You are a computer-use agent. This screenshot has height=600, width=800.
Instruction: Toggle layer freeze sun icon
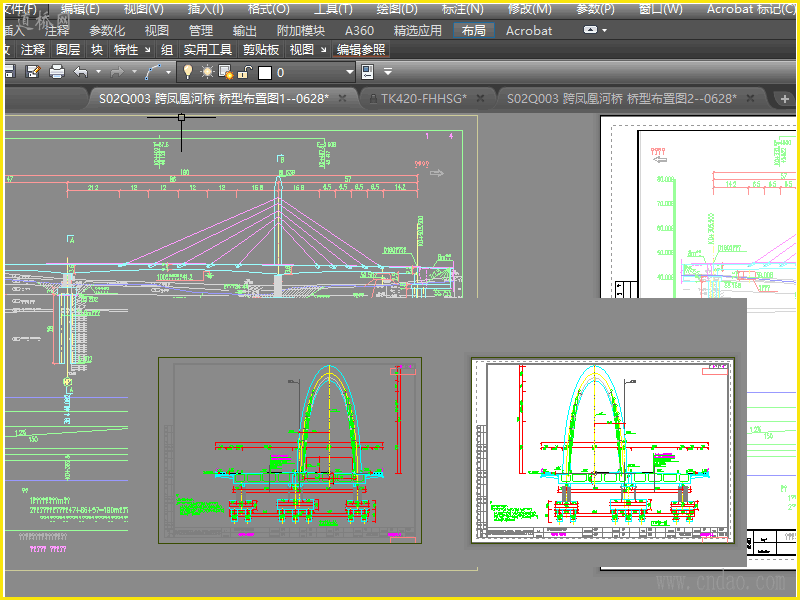click(x=207, y=72)
